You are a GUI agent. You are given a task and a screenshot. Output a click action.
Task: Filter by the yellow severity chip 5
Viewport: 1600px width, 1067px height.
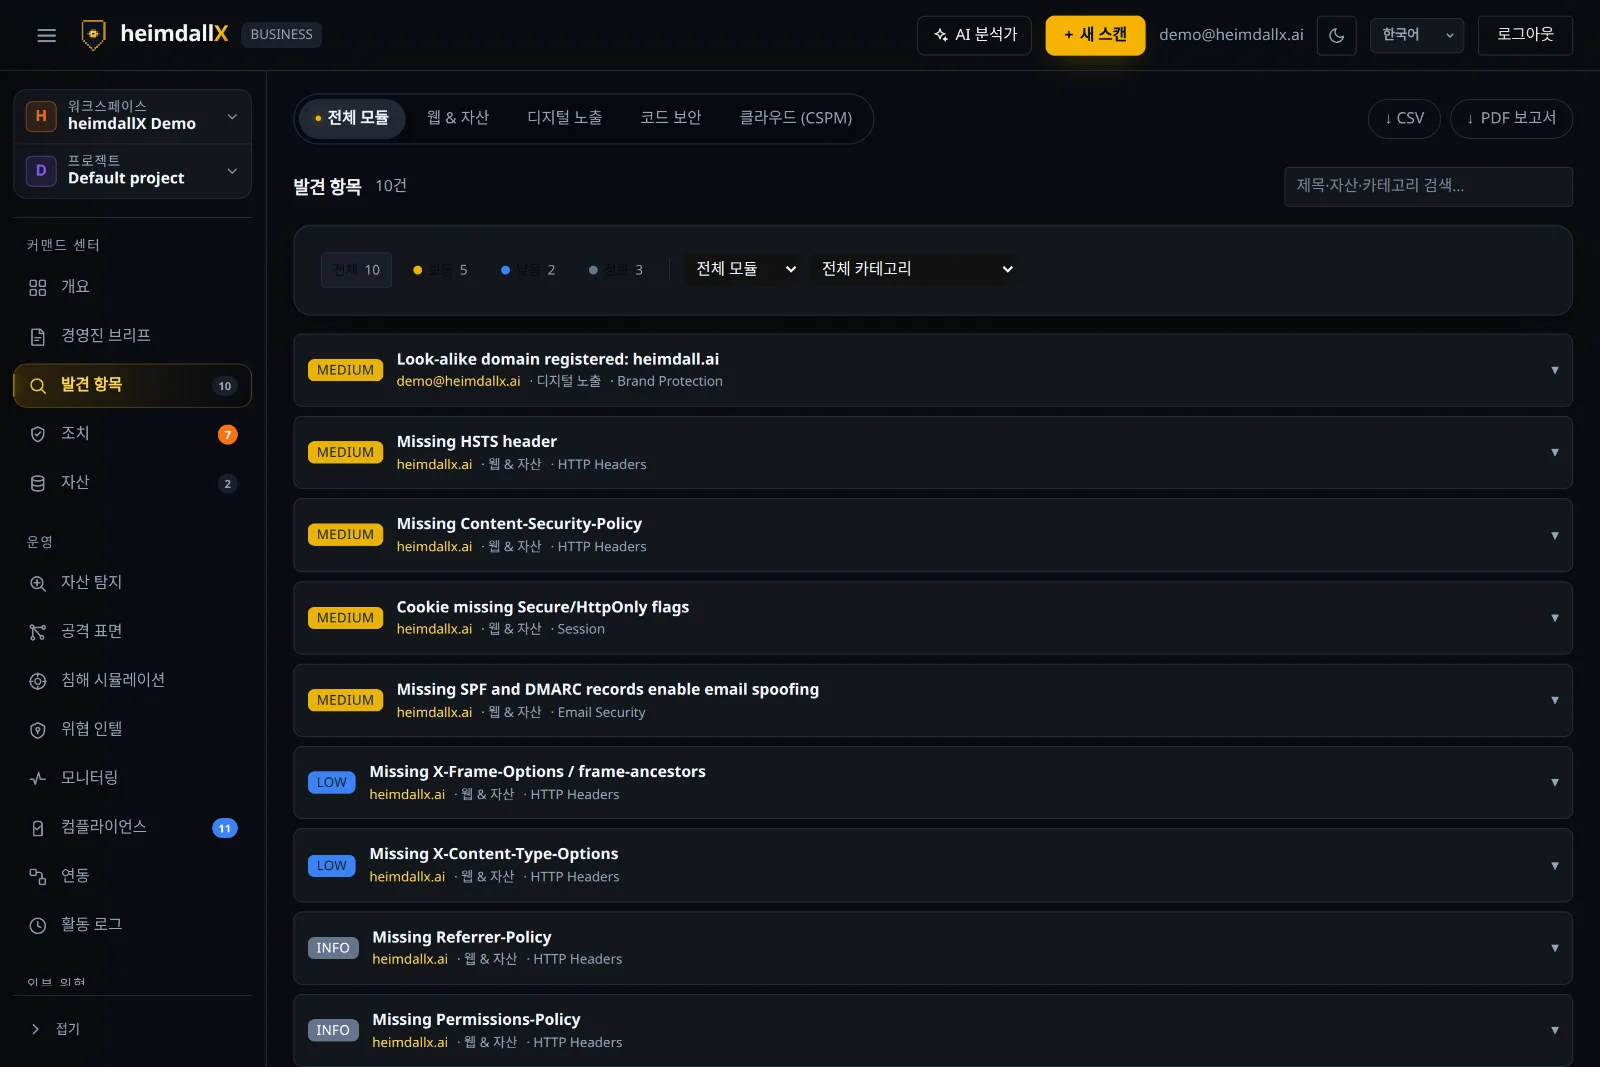coord(440,270)
